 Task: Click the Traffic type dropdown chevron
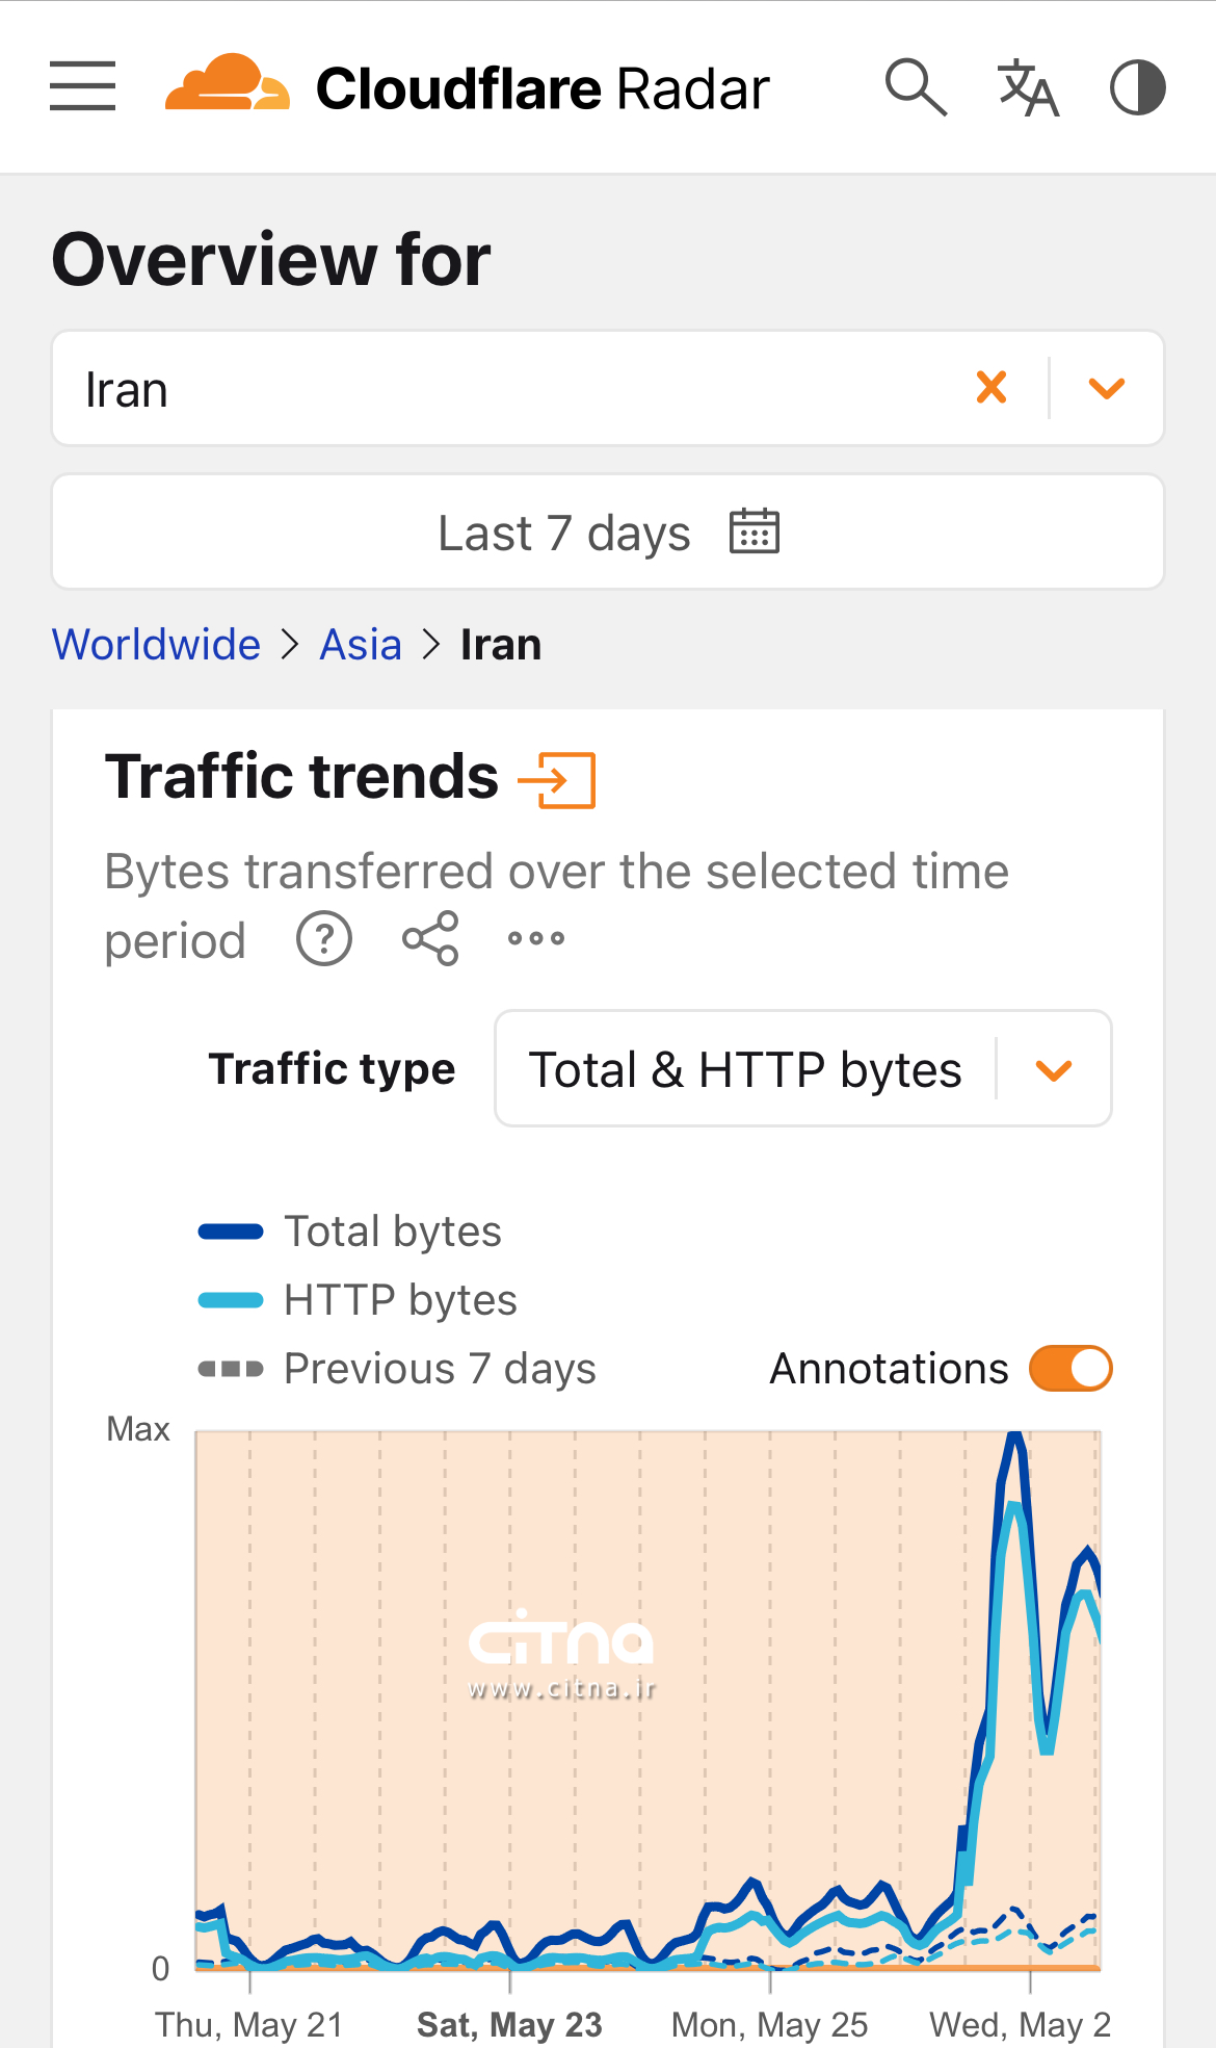tap(1054, 1070)
